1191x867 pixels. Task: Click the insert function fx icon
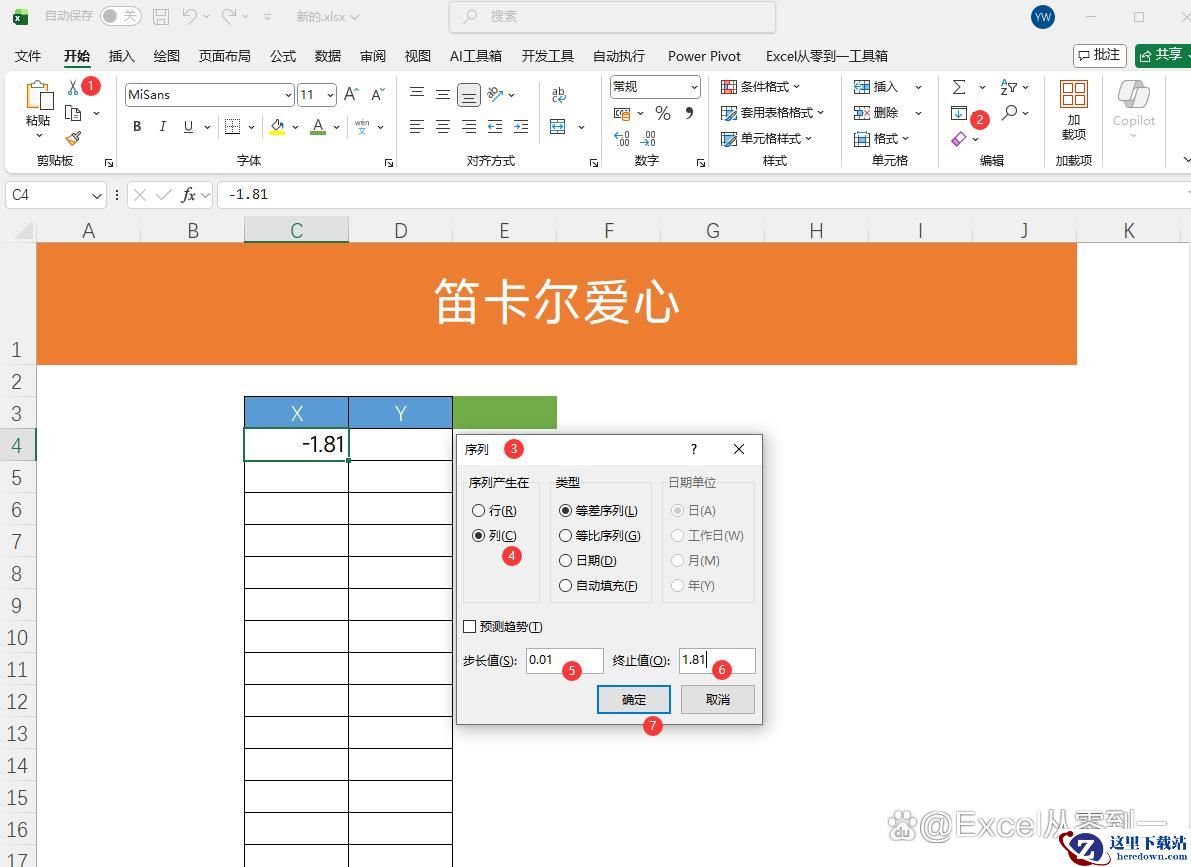pos(188,195)
